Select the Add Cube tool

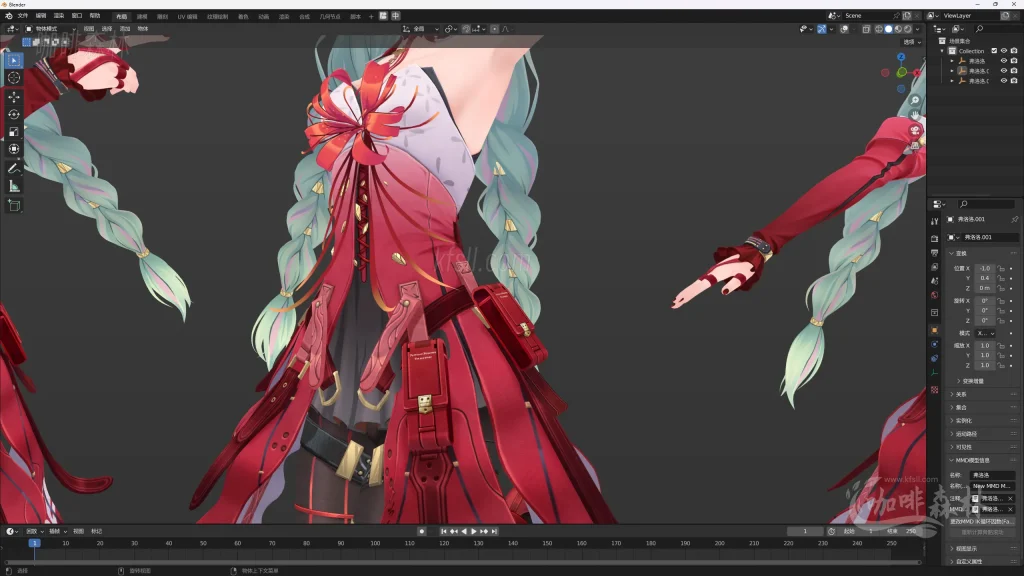14,206
